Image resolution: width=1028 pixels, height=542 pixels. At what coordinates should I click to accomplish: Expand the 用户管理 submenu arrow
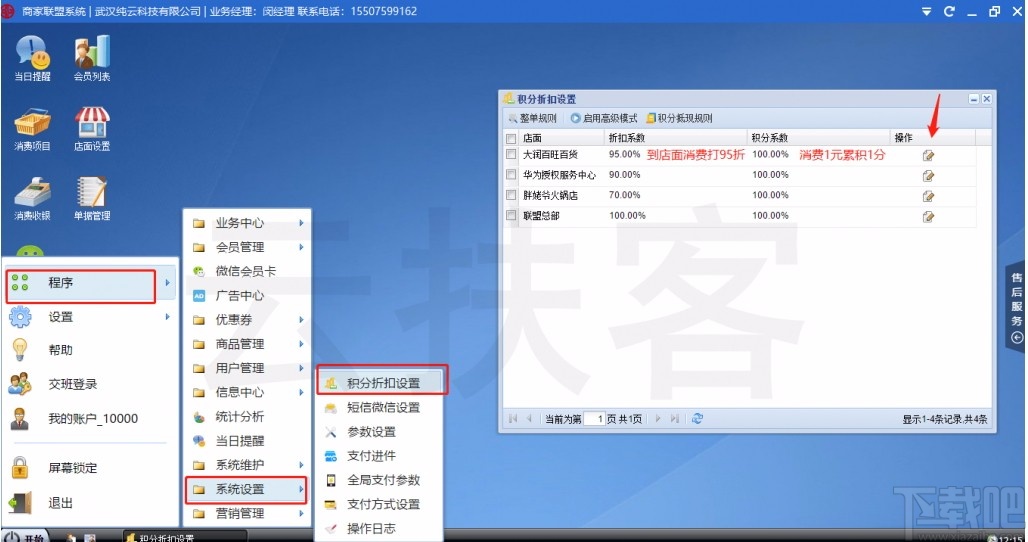[301, 368]
